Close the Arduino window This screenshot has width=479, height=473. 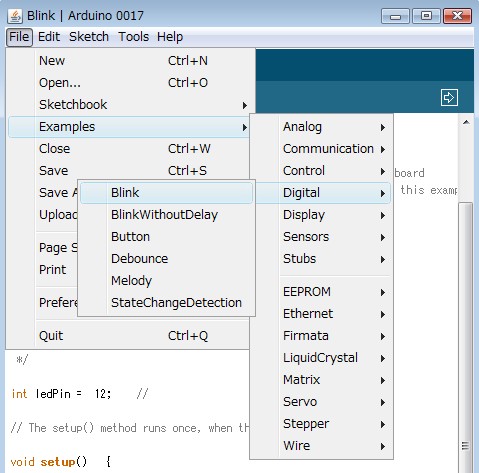coord(457,16)
